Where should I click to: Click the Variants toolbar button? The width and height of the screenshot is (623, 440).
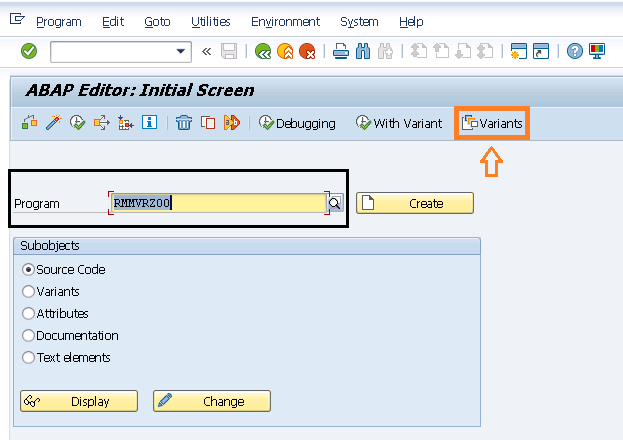(x=492, y=123)
